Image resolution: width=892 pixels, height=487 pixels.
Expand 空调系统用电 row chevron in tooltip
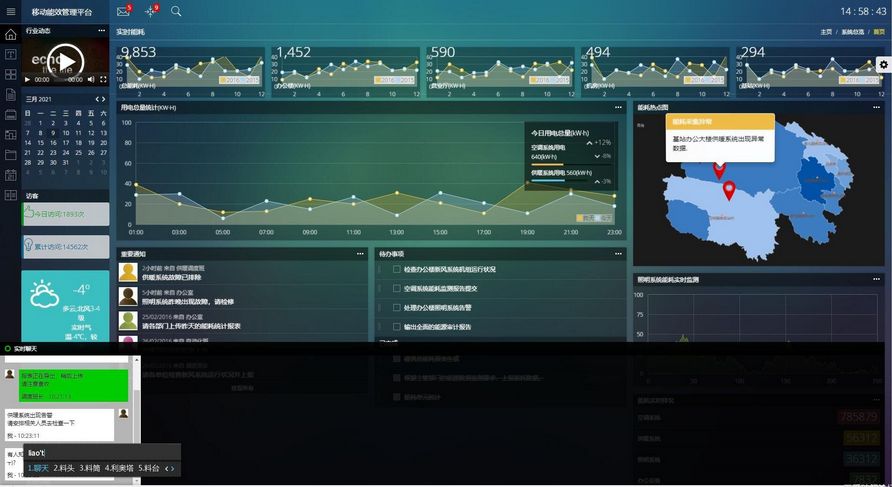pyautogui.click(x=597, y=156)
